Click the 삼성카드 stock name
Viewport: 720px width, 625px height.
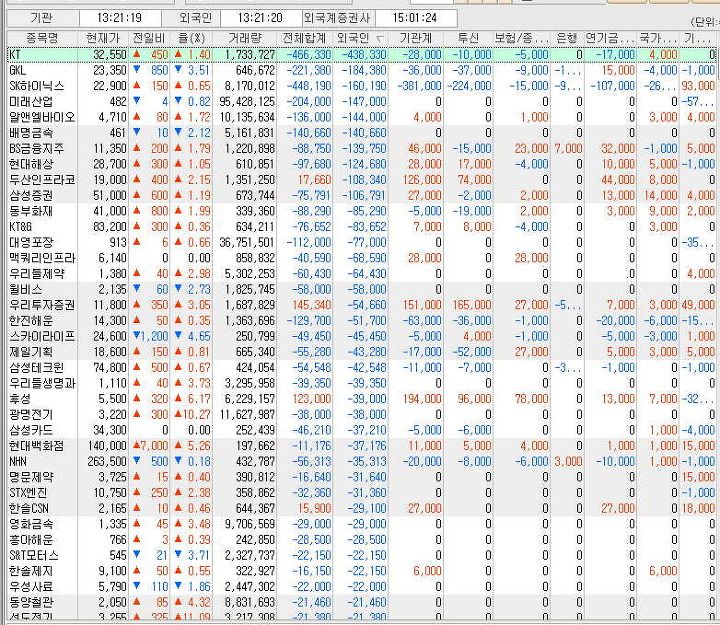31,430
